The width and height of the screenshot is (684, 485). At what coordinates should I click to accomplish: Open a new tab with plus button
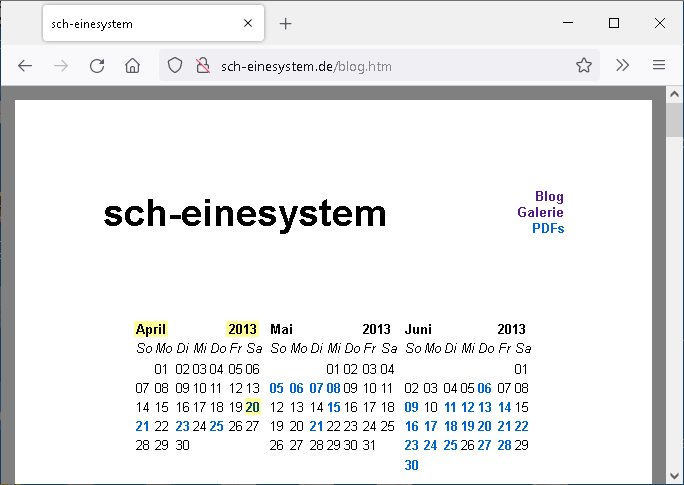tap(286, 23)
